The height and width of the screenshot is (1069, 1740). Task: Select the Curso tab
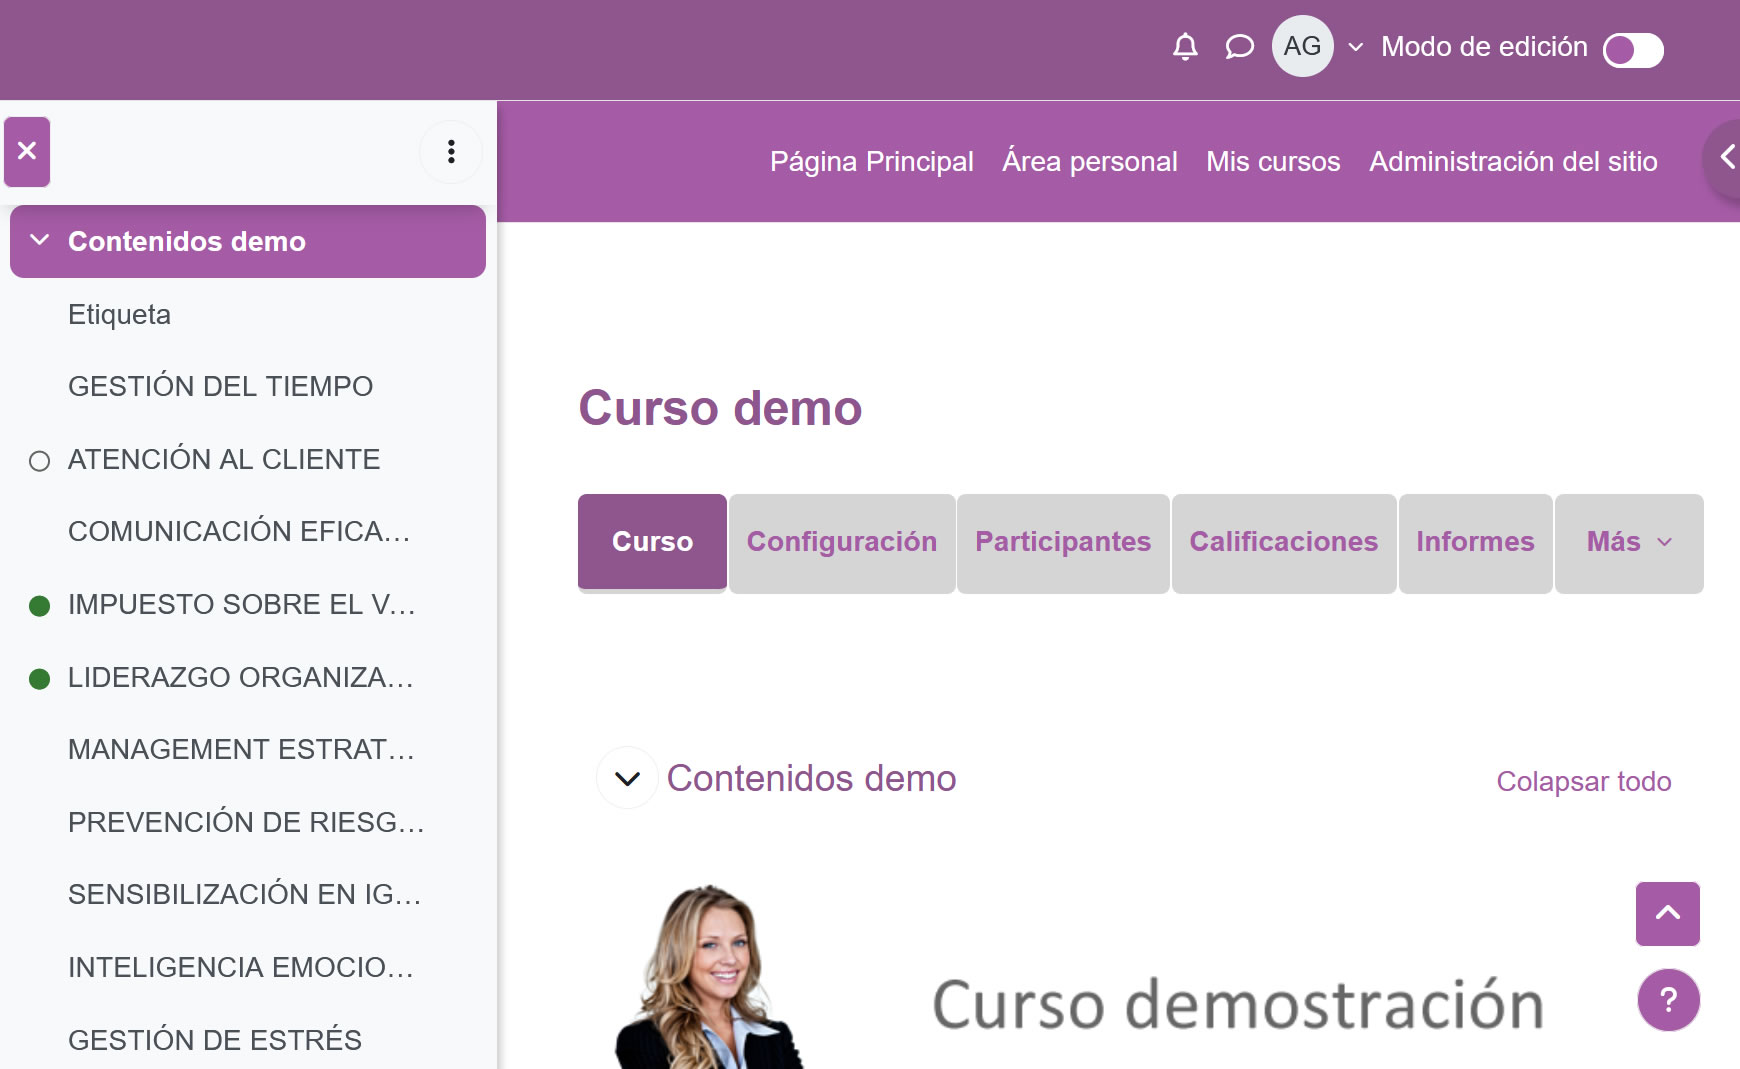pyautogui.click(x=652, y=542)
